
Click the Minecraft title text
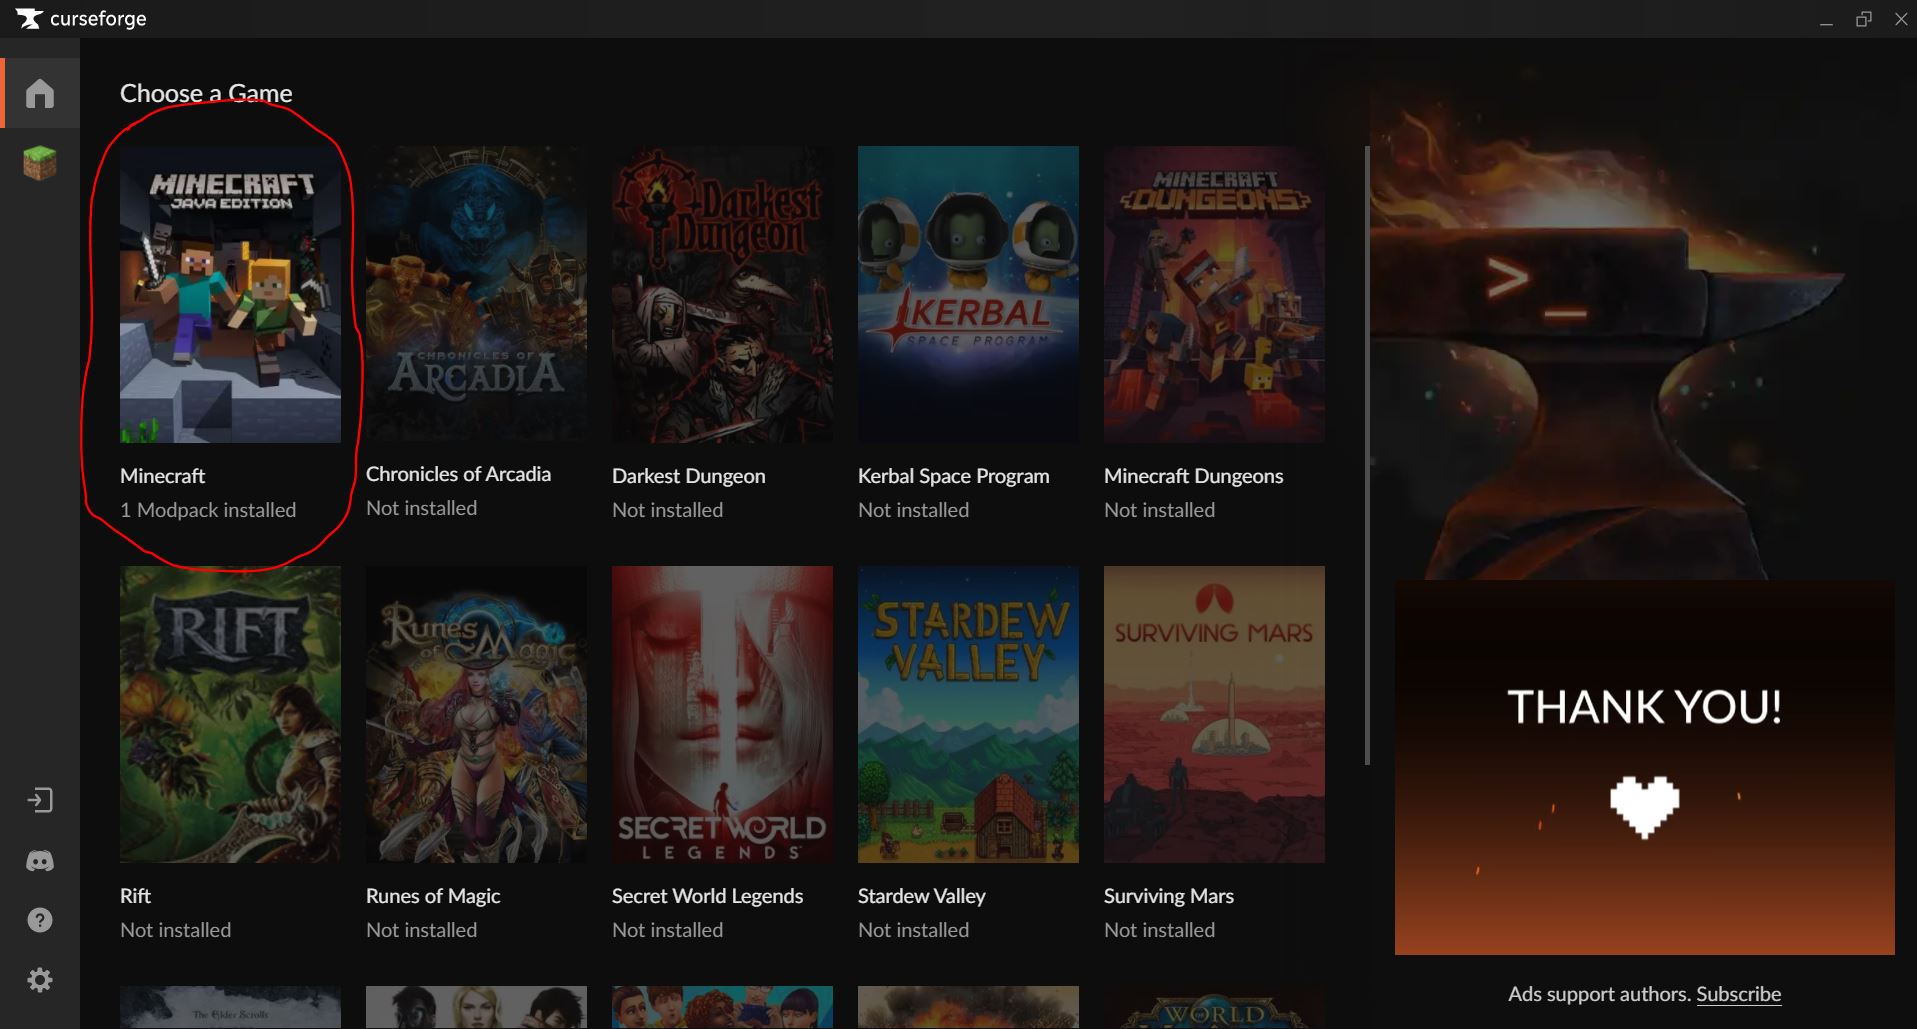162,476
